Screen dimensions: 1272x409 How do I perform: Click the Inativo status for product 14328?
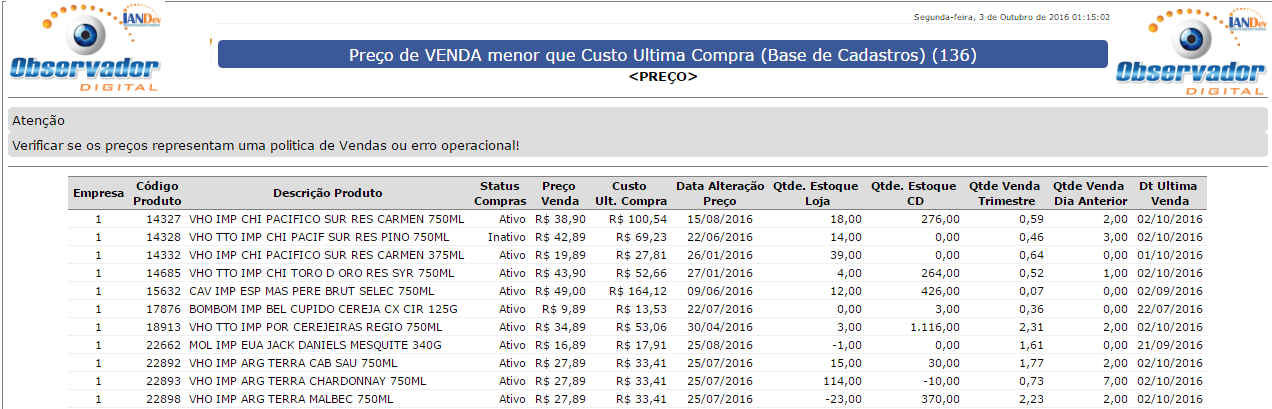coord(506,237)
